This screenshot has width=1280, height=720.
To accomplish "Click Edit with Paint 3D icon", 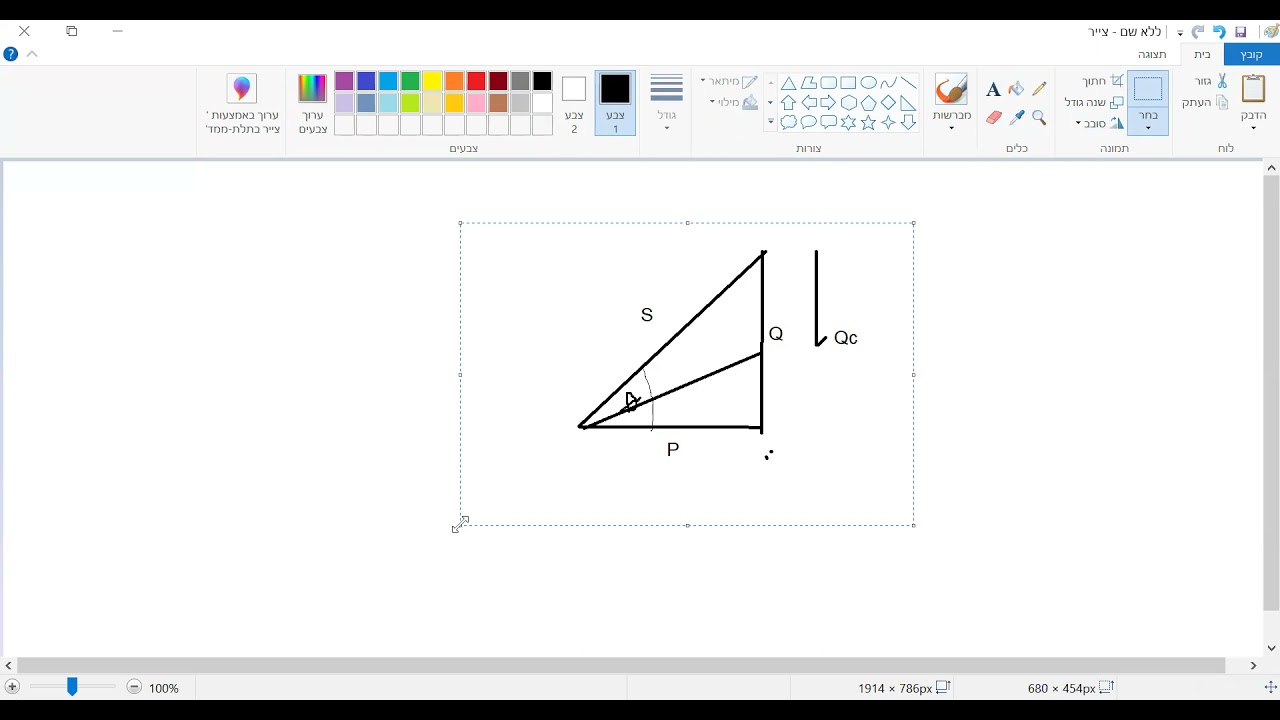I will (x=242, y=88).
